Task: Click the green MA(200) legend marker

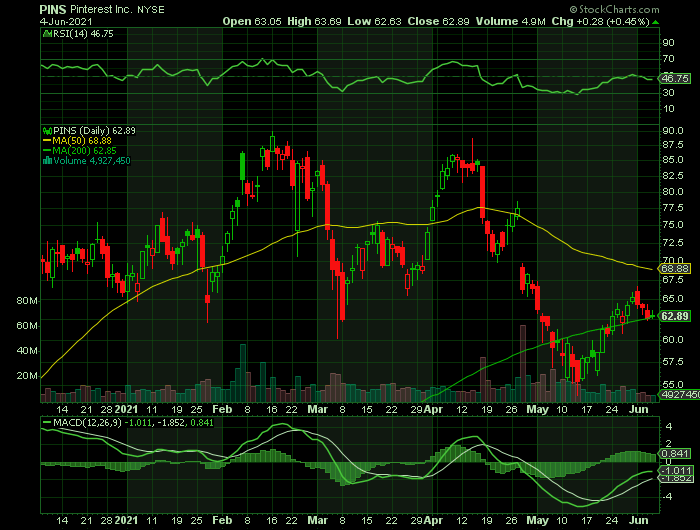Action: pyautogui.click(x=45, y=150)
